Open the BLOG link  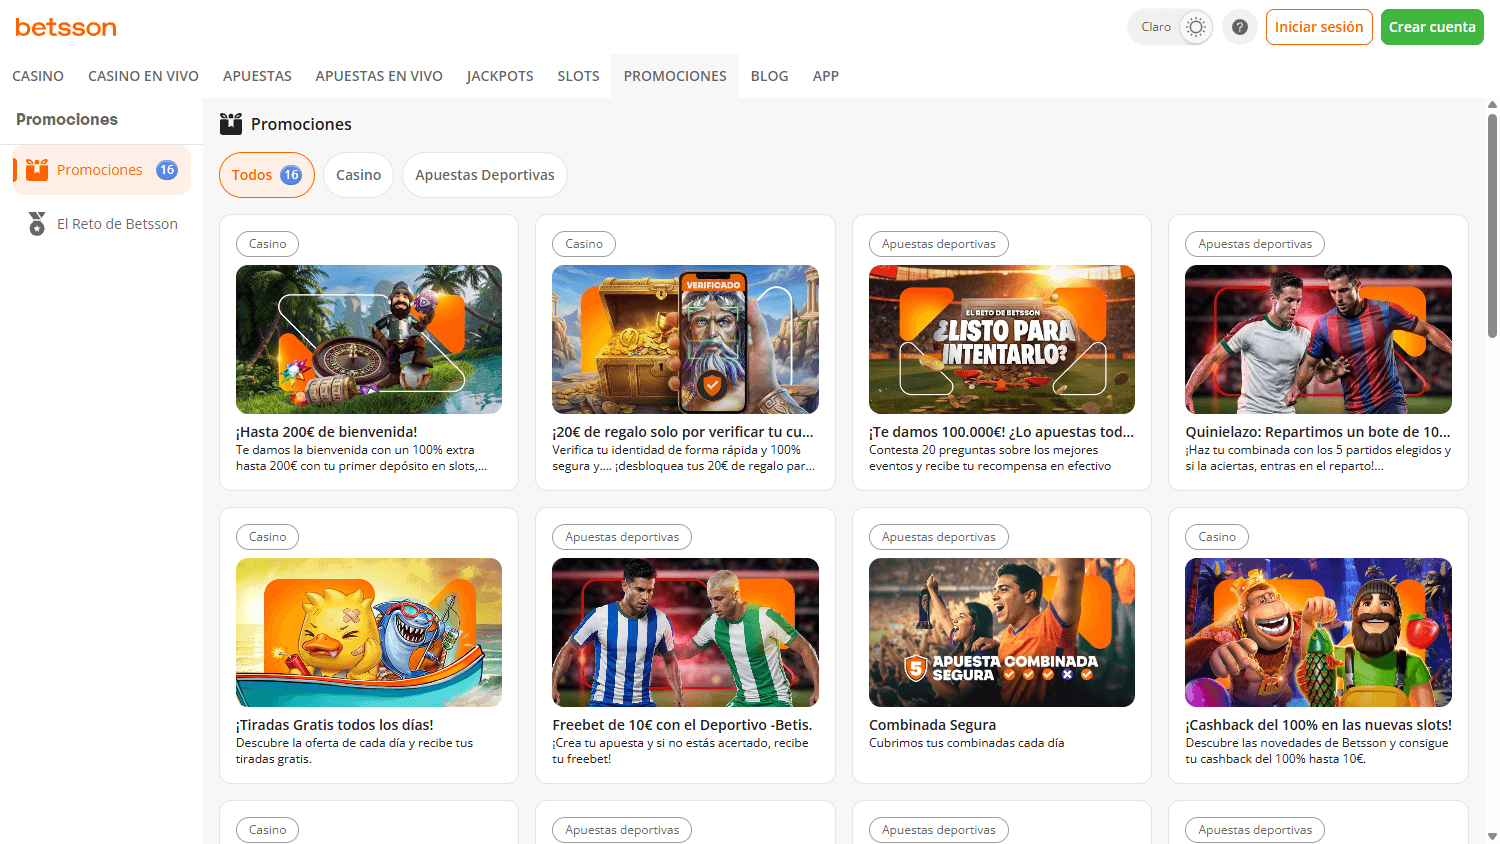769,76
